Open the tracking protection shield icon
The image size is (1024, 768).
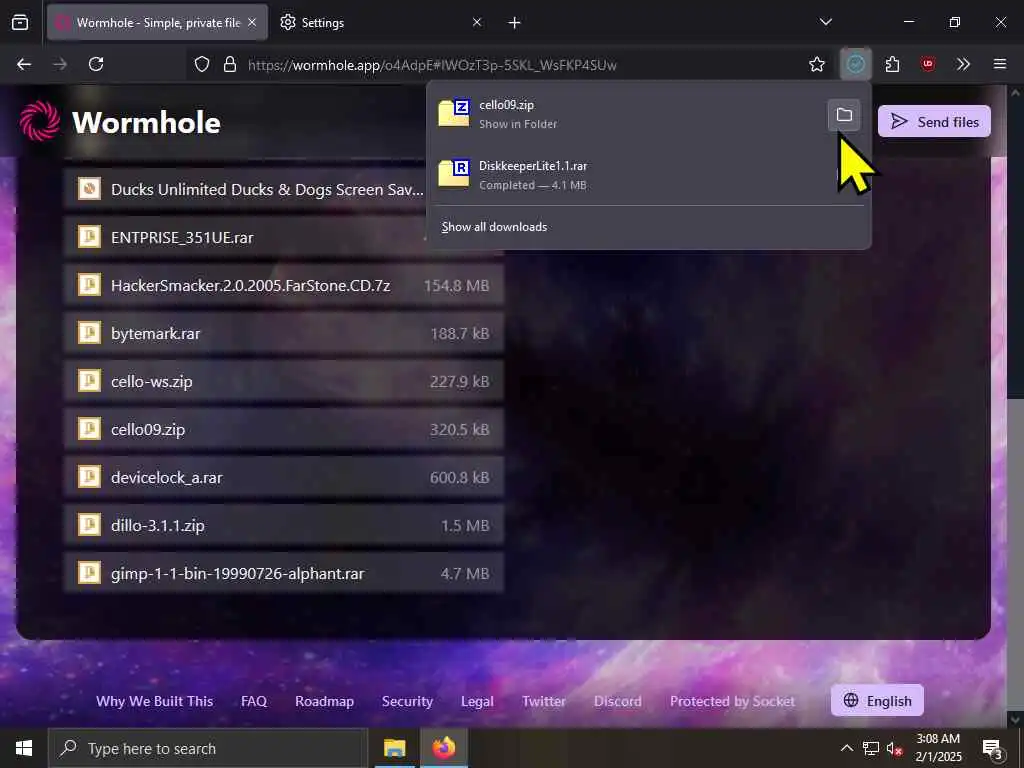tap(202, 64)
